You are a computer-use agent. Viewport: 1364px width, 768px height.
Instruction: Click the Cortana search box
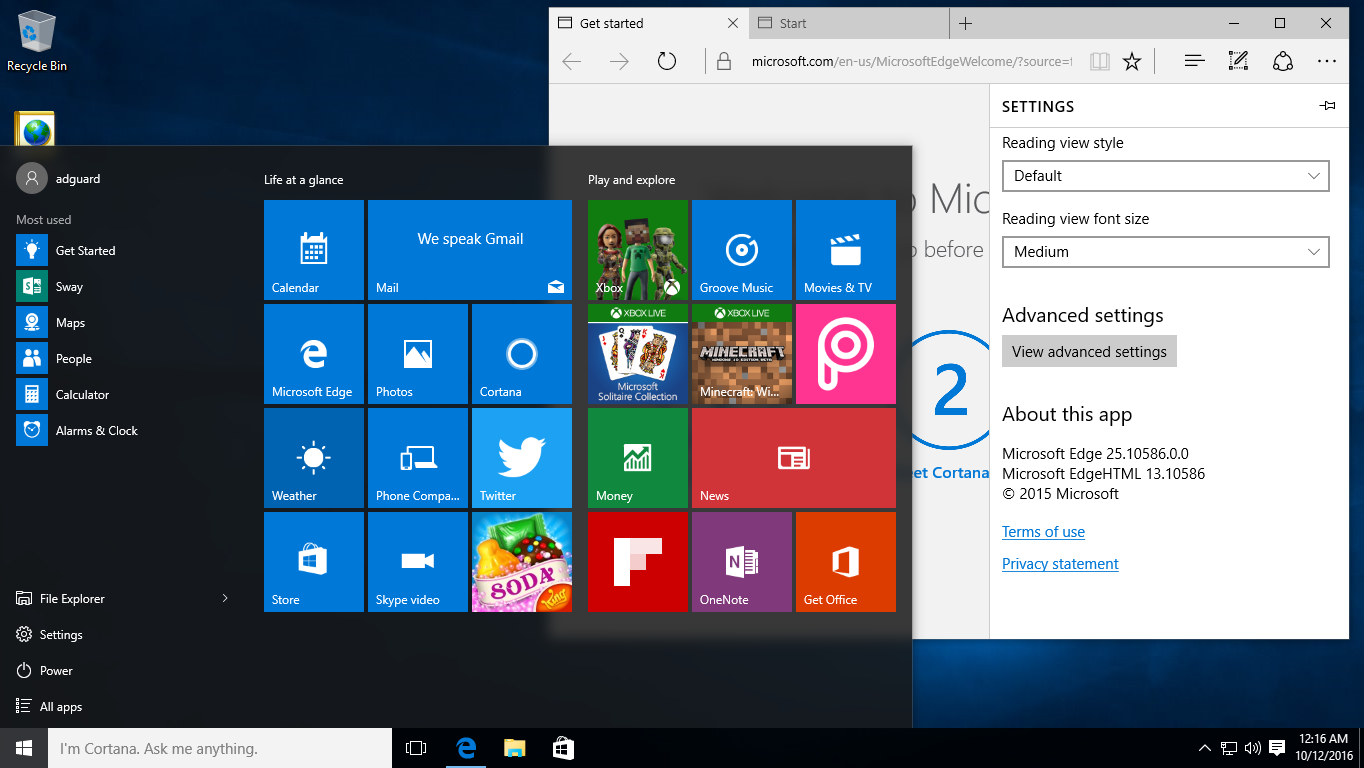[x=220, y=748]
